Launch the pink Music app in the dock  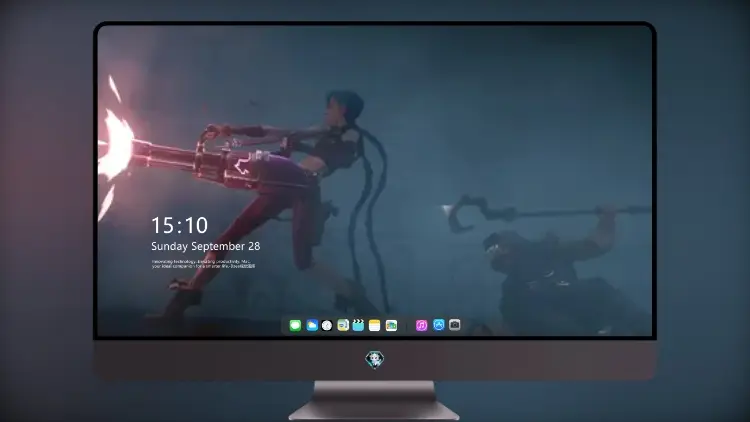click(x=421, y=325)
